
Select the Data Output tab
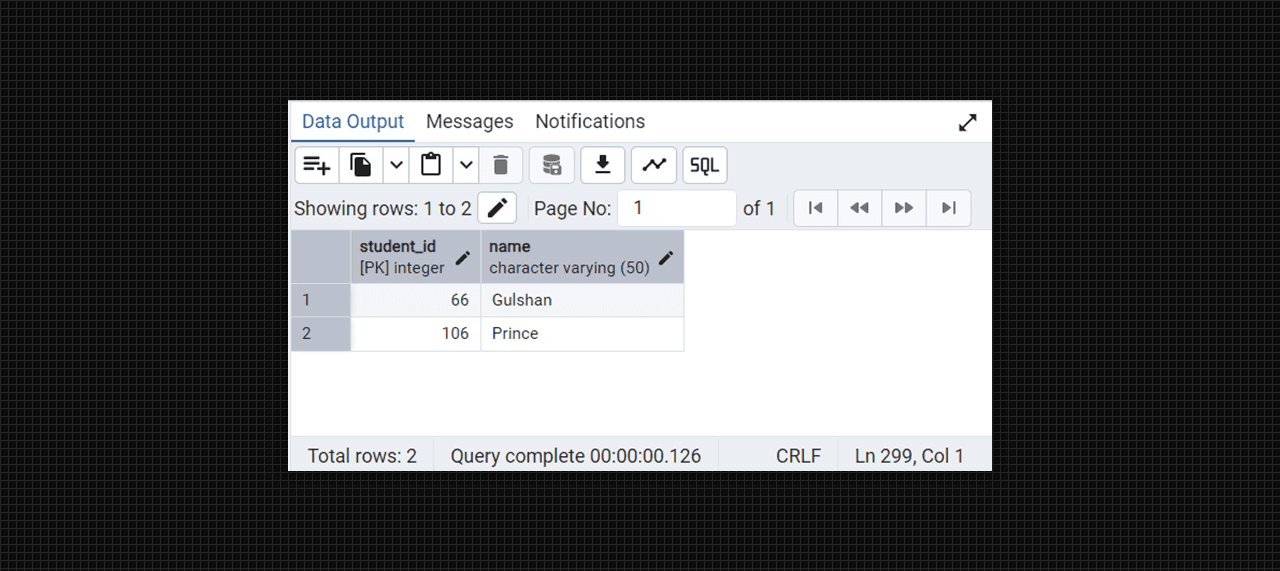[x=353, y=122]
